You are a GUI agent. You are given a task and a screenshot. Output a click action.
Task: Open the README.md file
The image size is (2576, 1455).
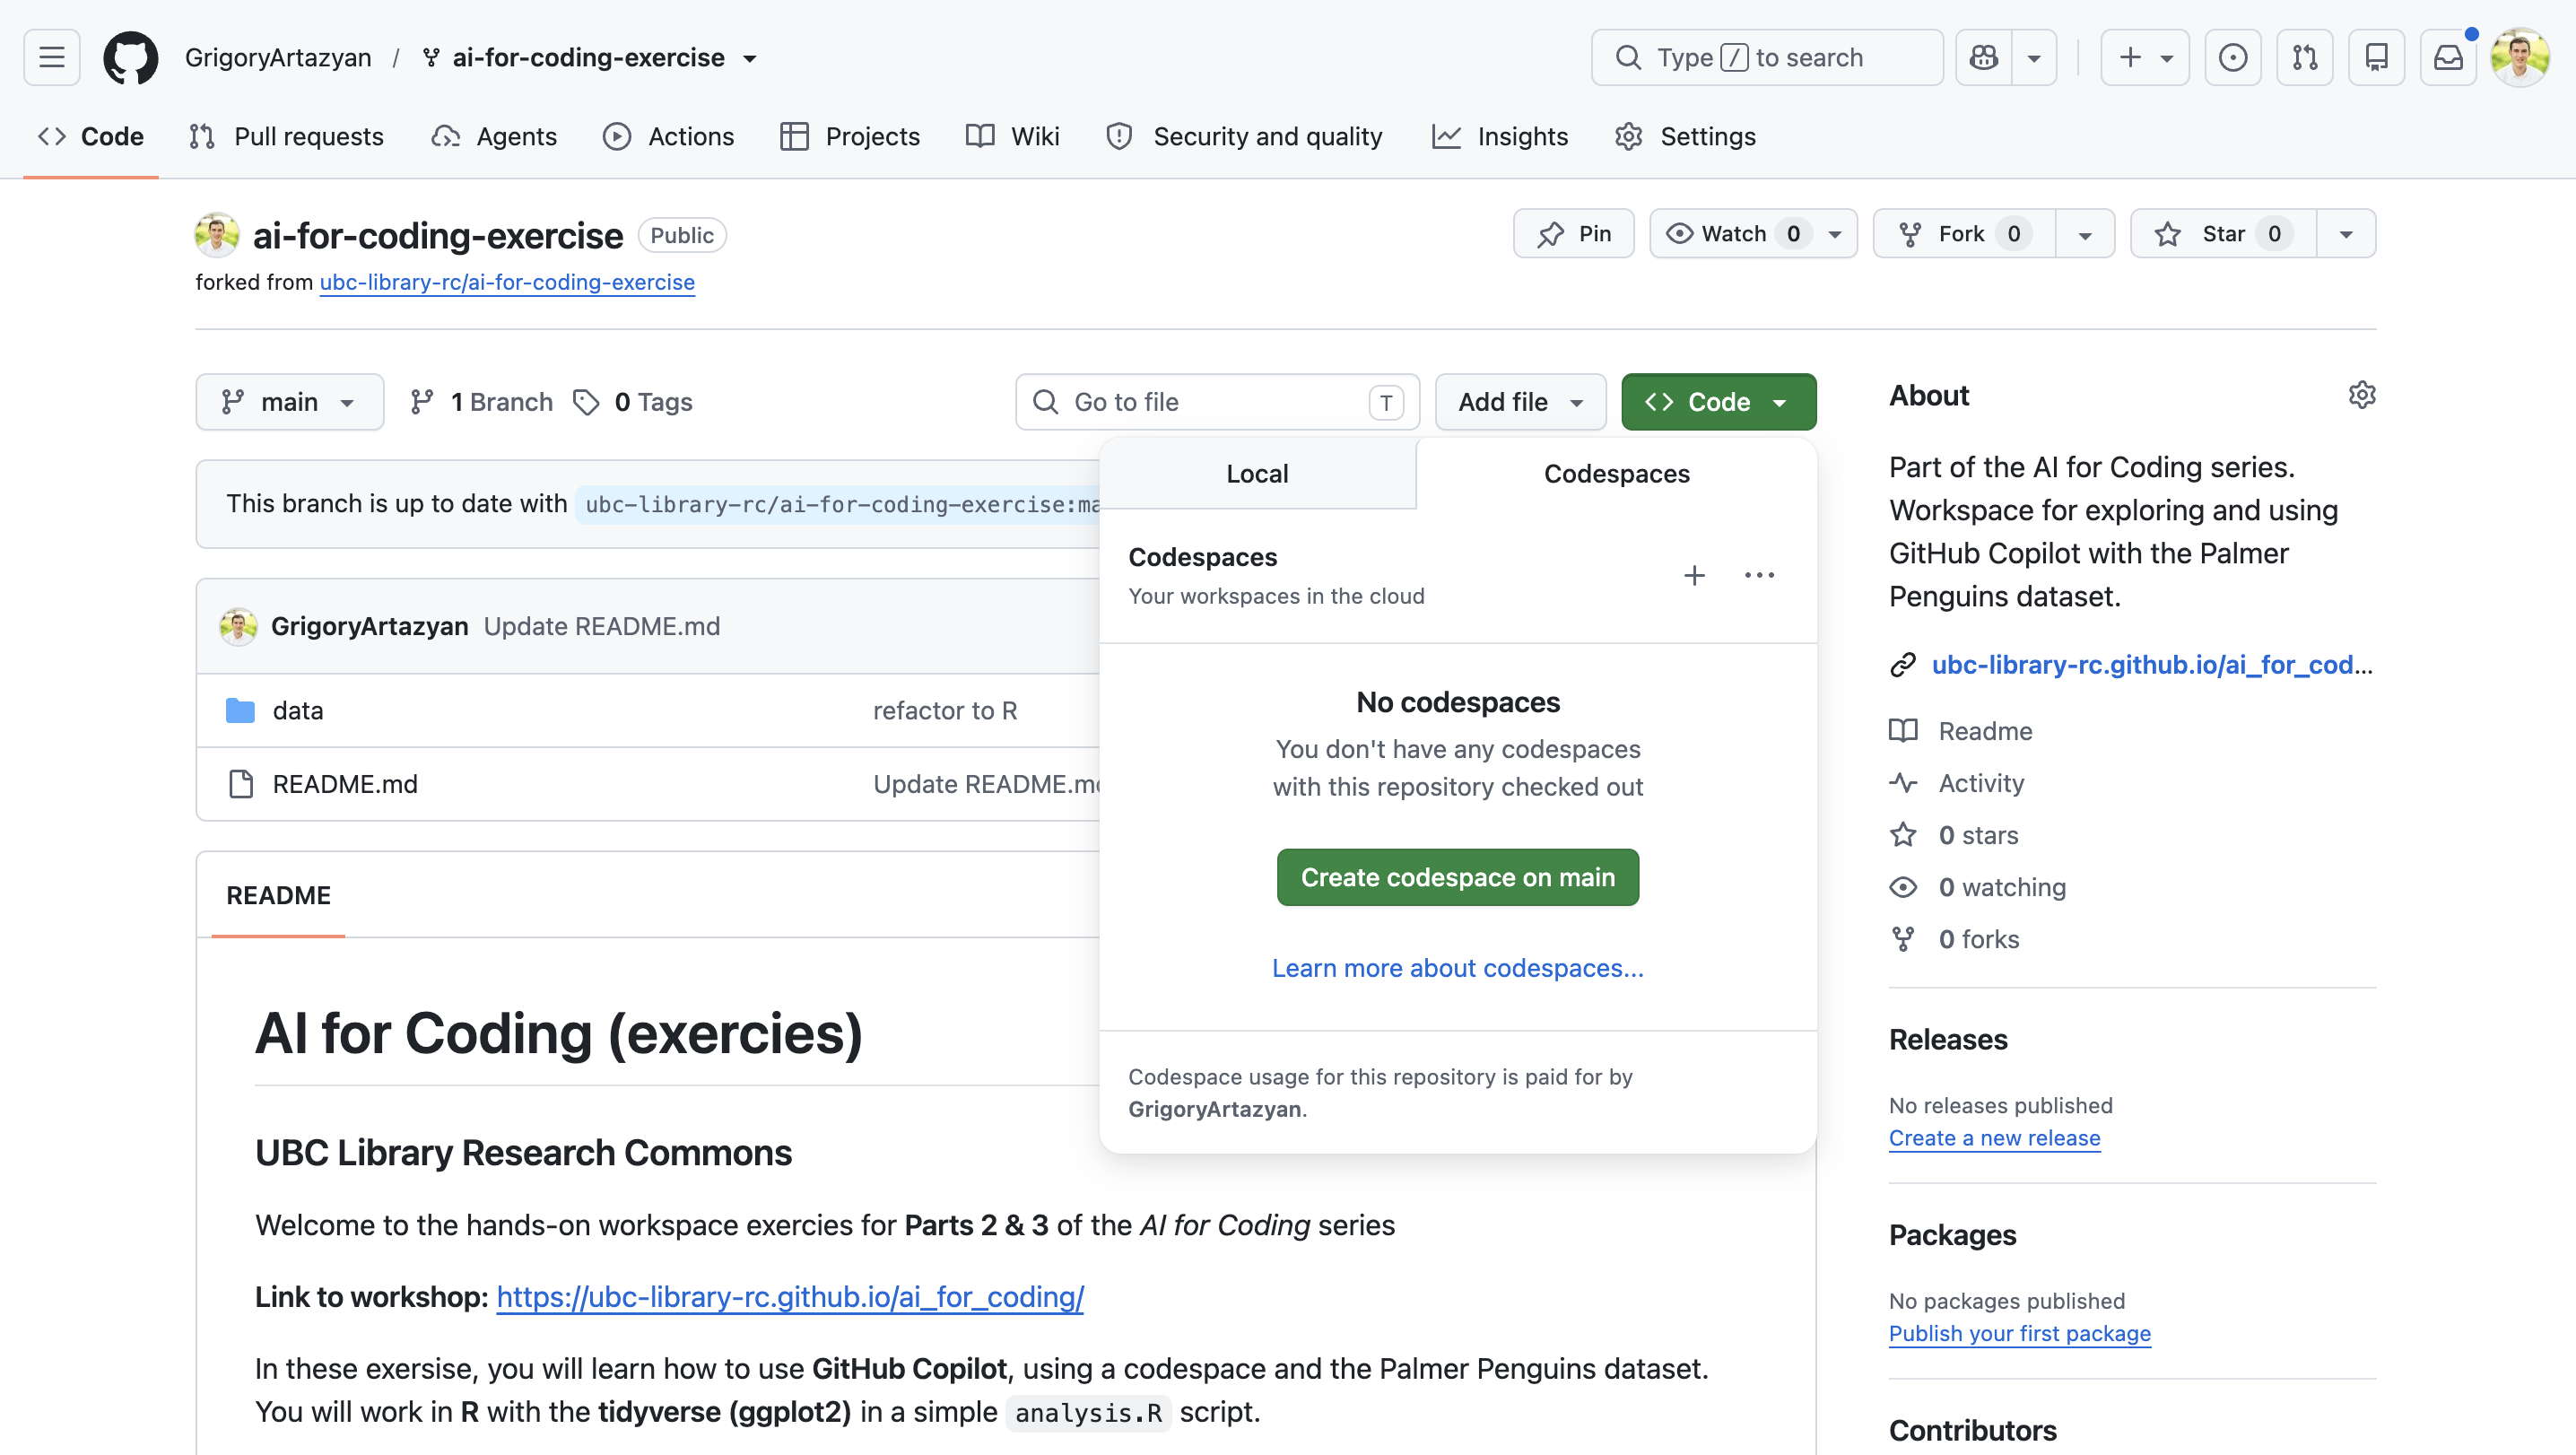[345, 784]
